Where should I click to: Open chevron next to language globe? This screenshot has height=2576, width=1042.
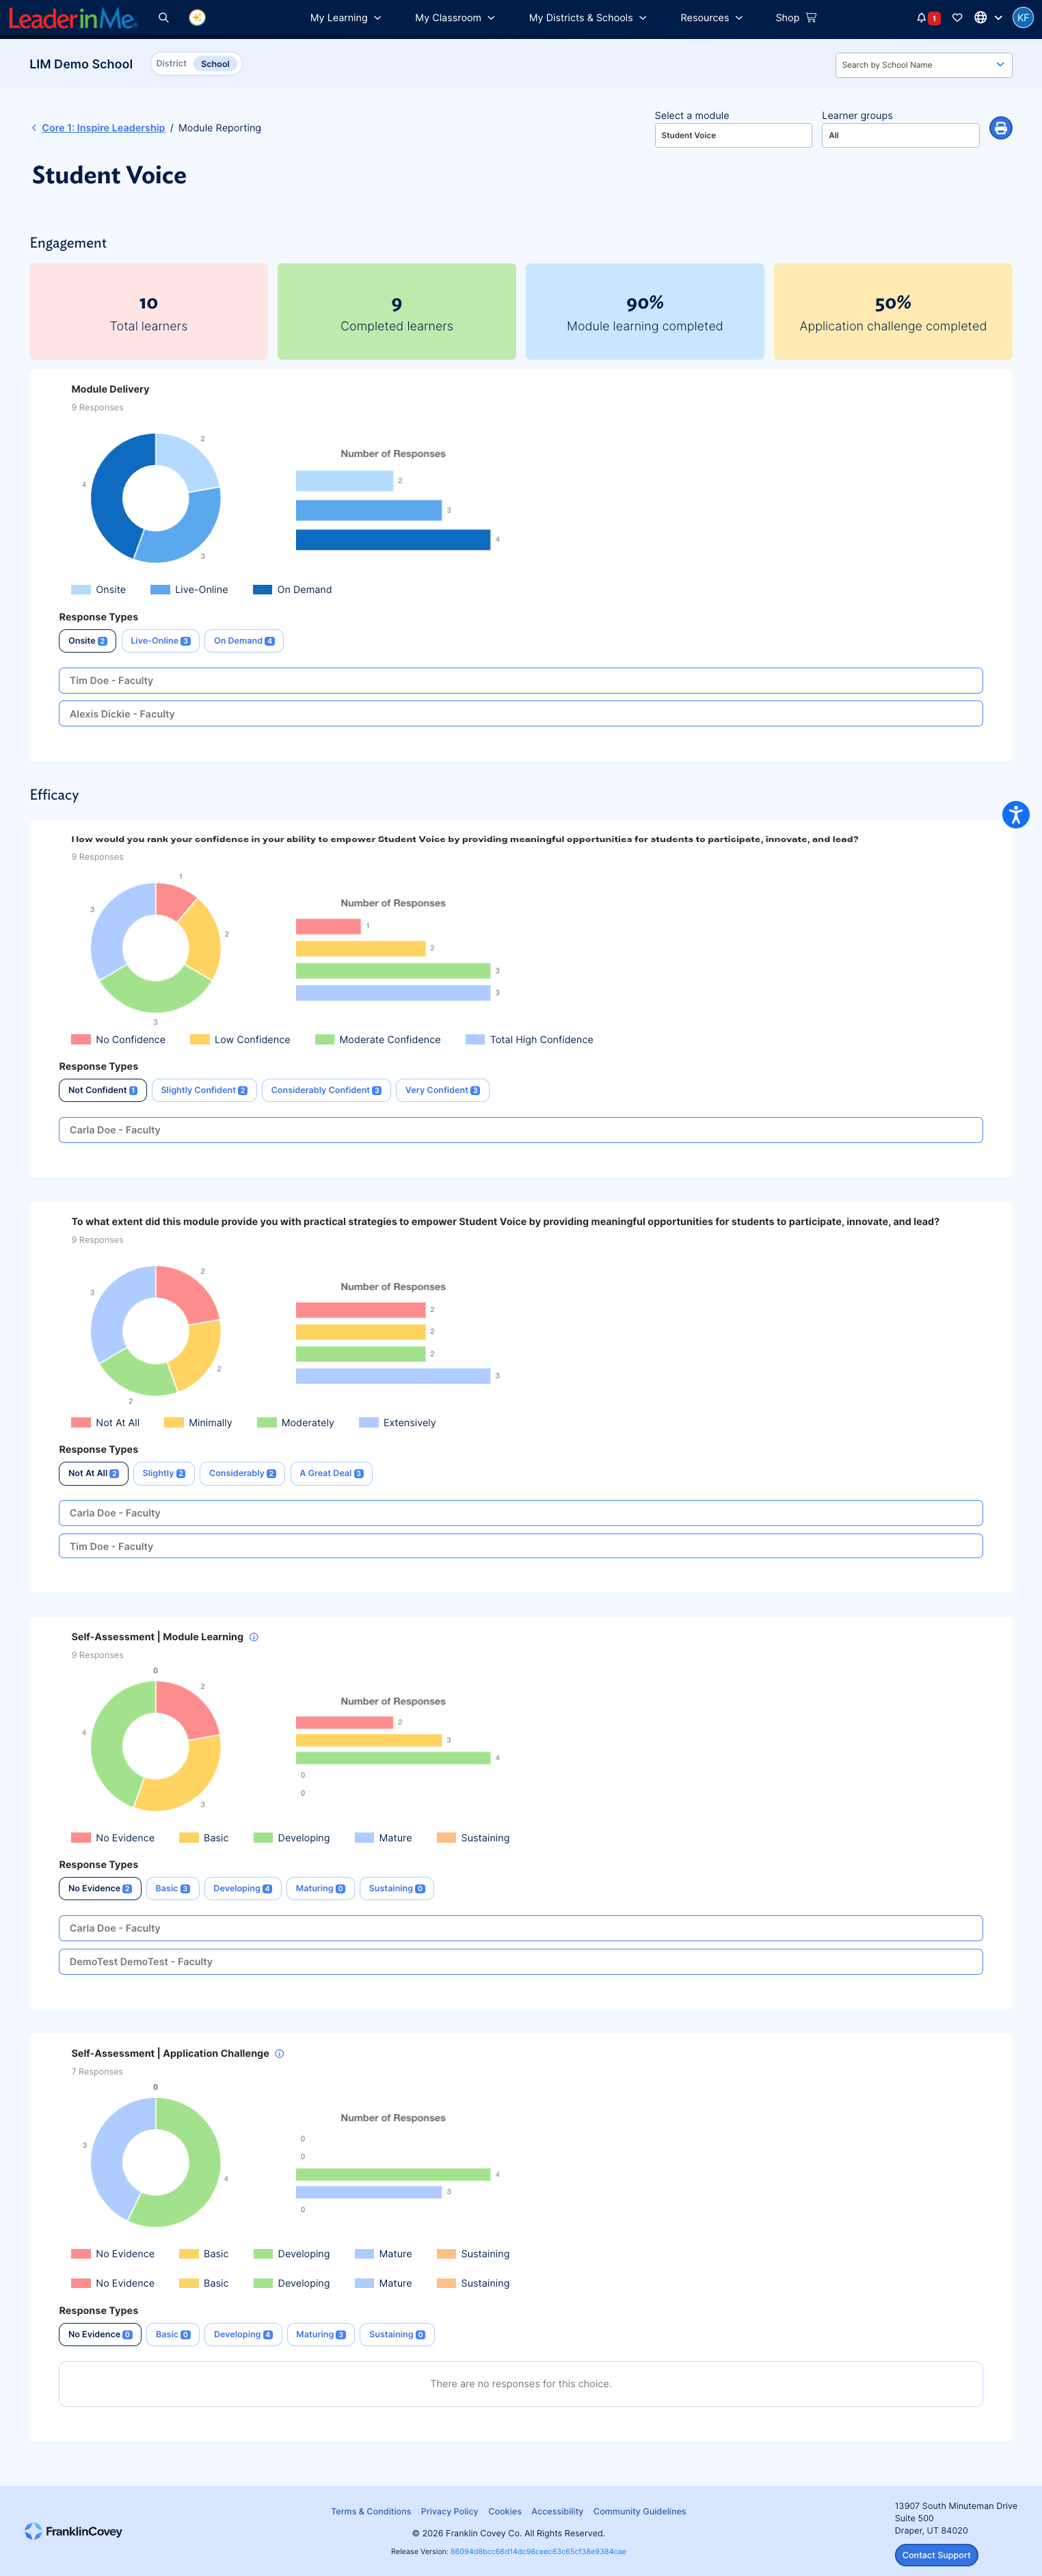click(998, 17)
